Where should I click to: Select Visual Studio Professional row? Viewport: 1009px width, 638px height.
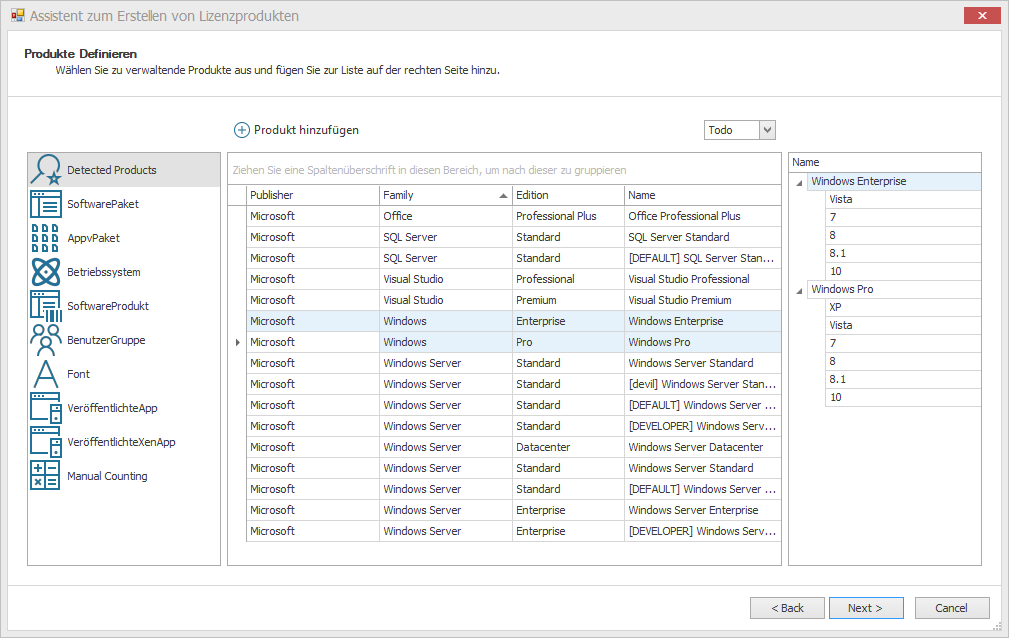514,279
